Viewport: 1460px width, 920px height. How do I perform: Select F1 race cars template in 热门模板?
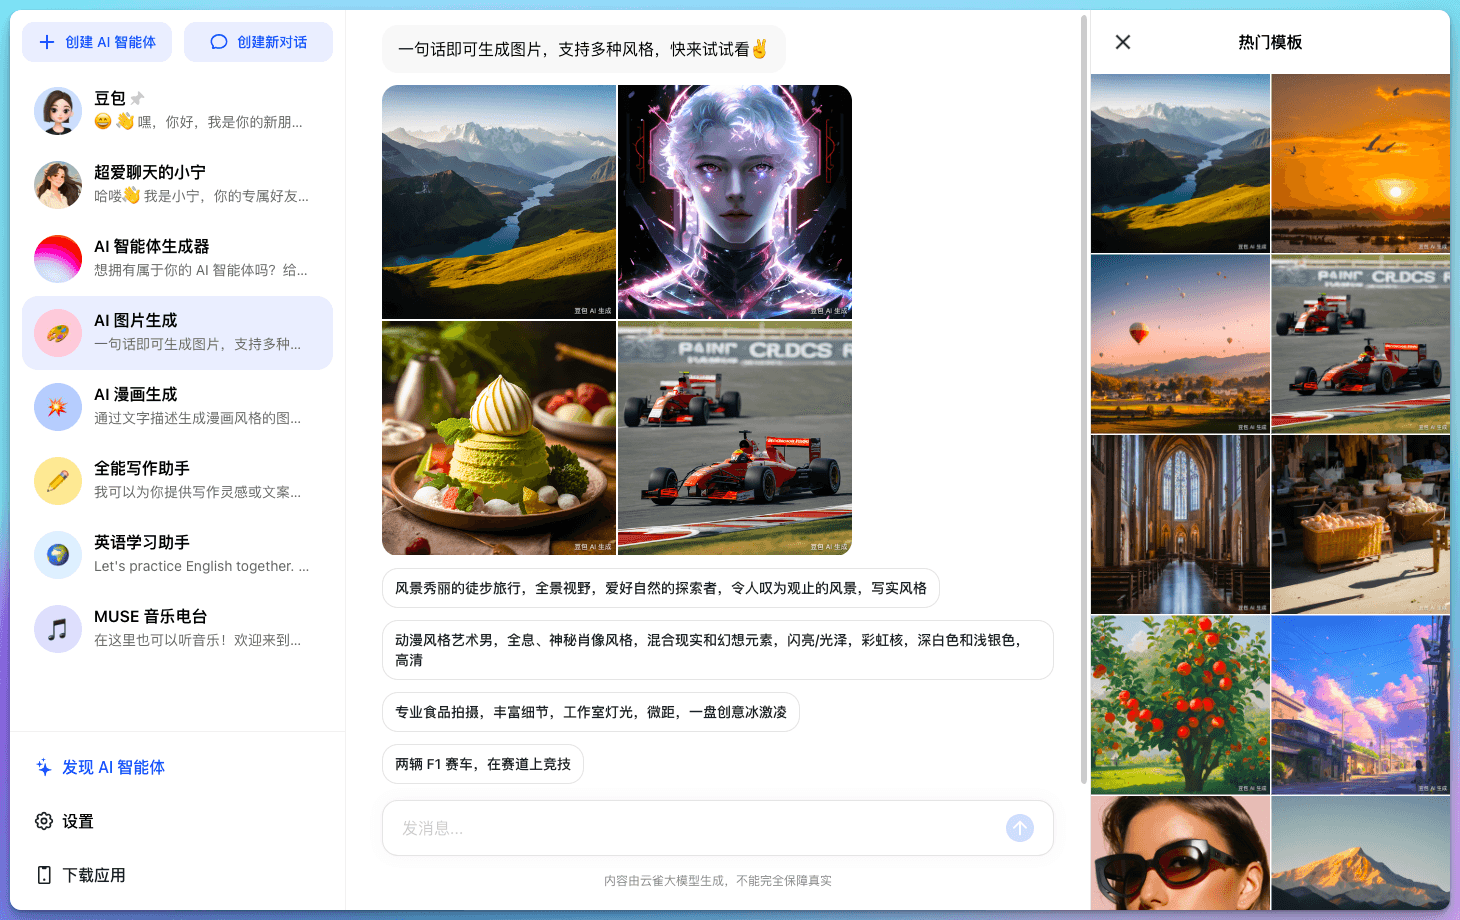pos(1361,344)
